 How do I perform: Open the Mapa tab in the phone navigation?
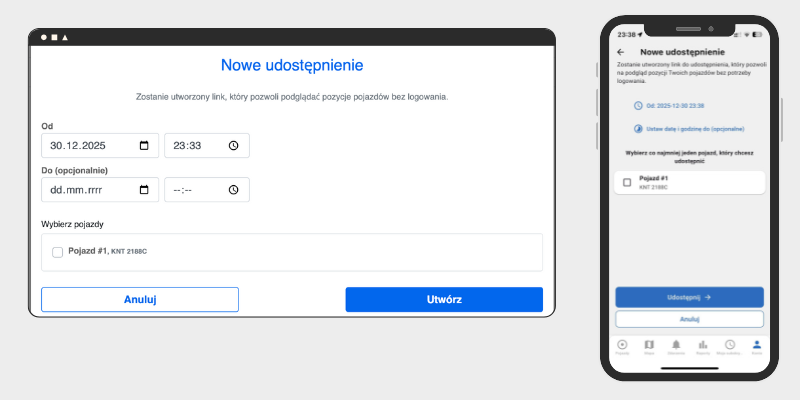coord(649,345)
